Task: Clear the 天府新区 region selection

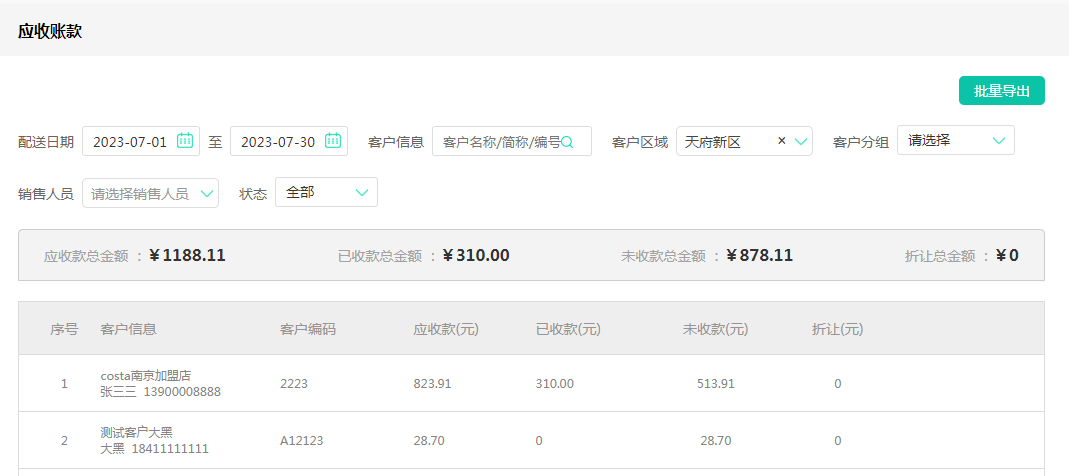Action: tap(782, 141)
